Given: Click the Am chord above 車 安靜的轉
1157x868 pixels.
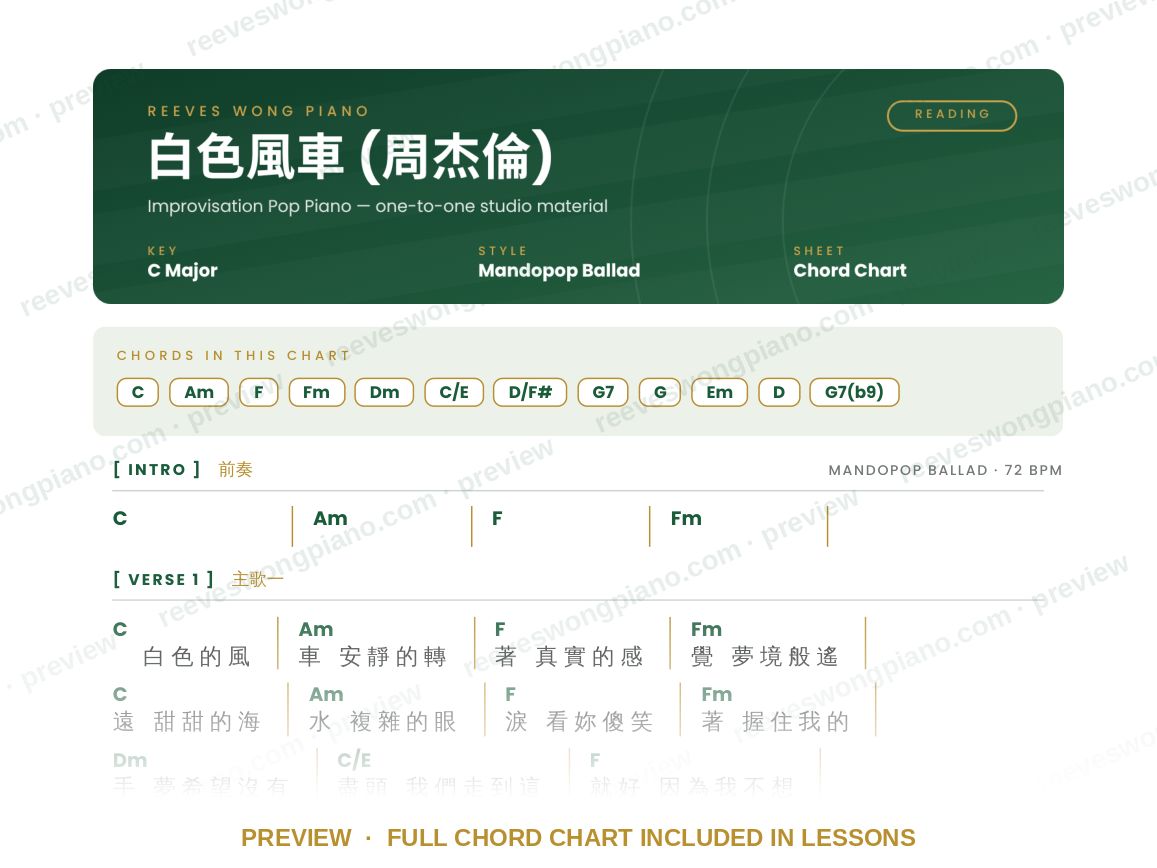Looking at the screenshot, I should coord(316,629).
